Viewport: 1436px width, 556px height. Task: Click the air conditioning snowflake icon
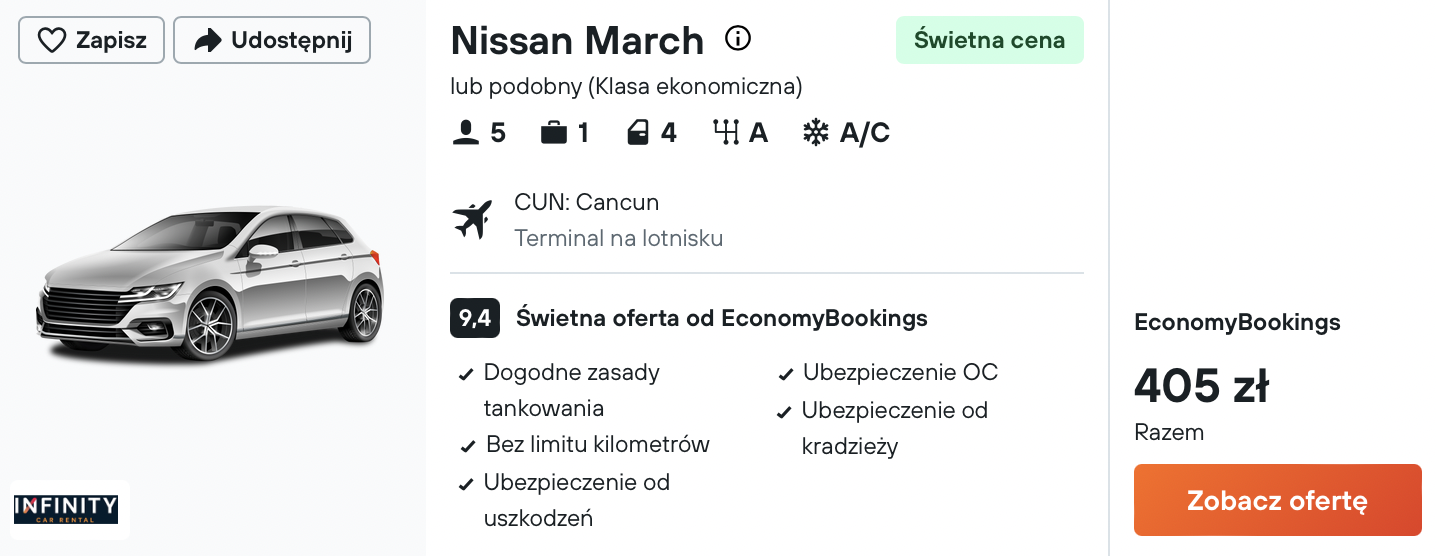(816, 133)
